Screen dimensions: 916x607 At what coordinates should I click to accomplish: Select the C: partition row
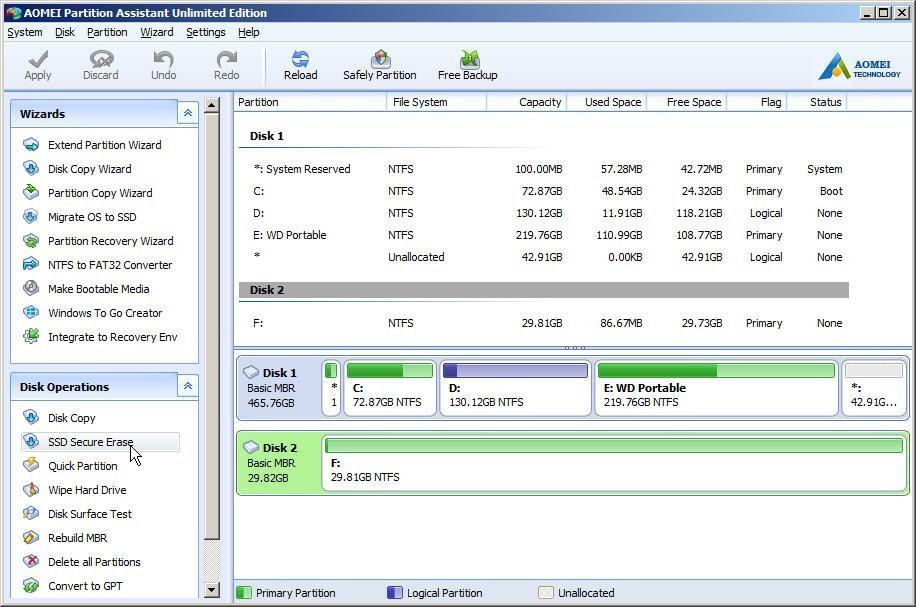coord(544,191)
